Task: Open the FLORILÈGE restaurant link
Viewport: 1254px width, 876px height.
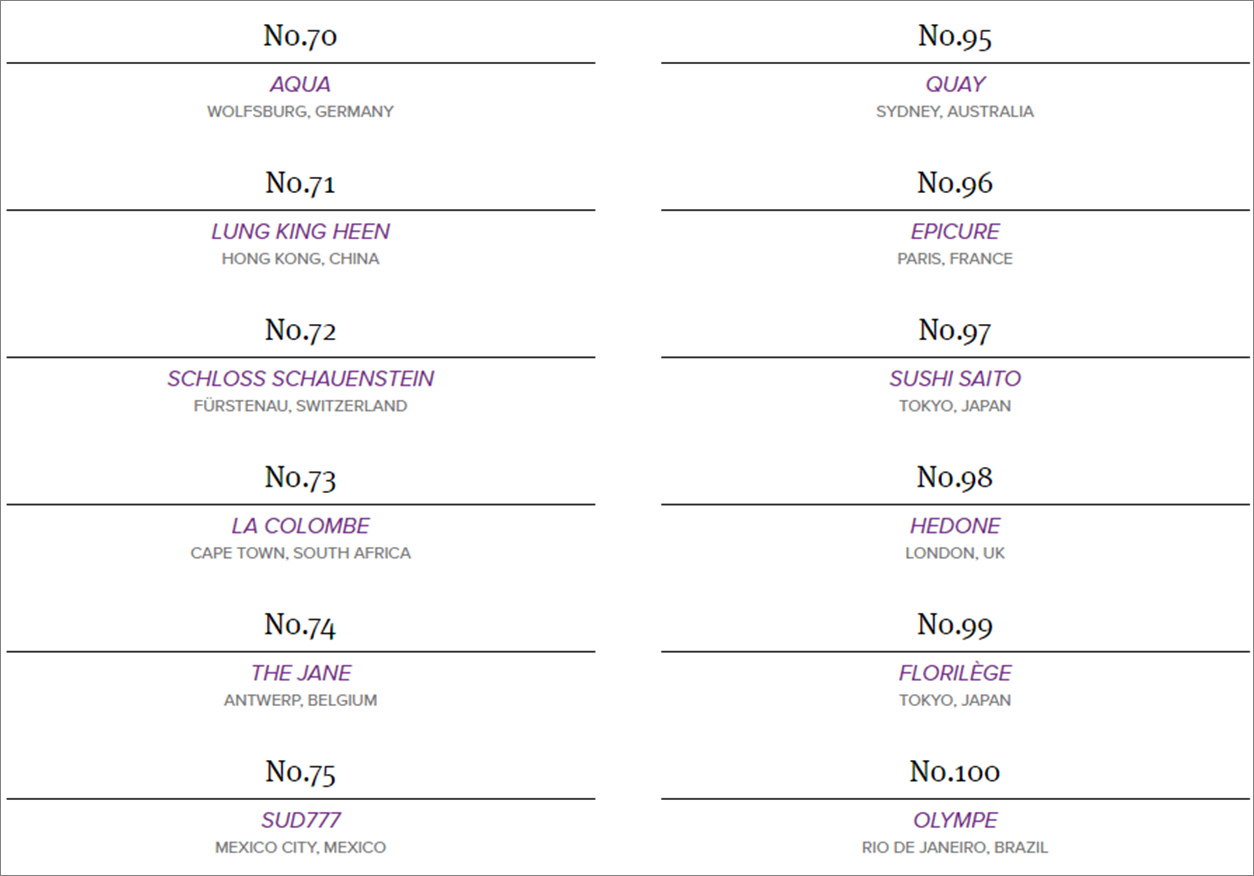Action: 955,673
